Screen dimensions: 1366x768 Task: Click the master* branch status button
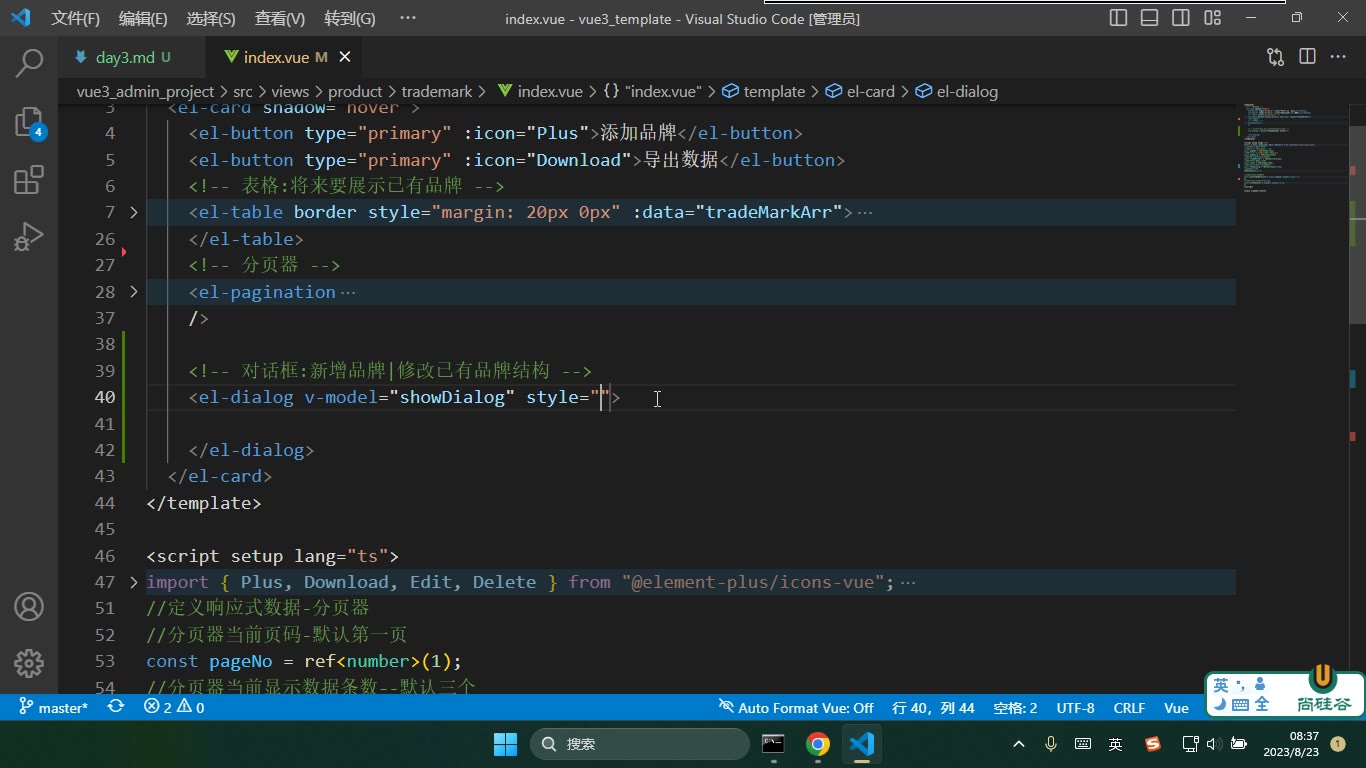click(x=53, y=707)
